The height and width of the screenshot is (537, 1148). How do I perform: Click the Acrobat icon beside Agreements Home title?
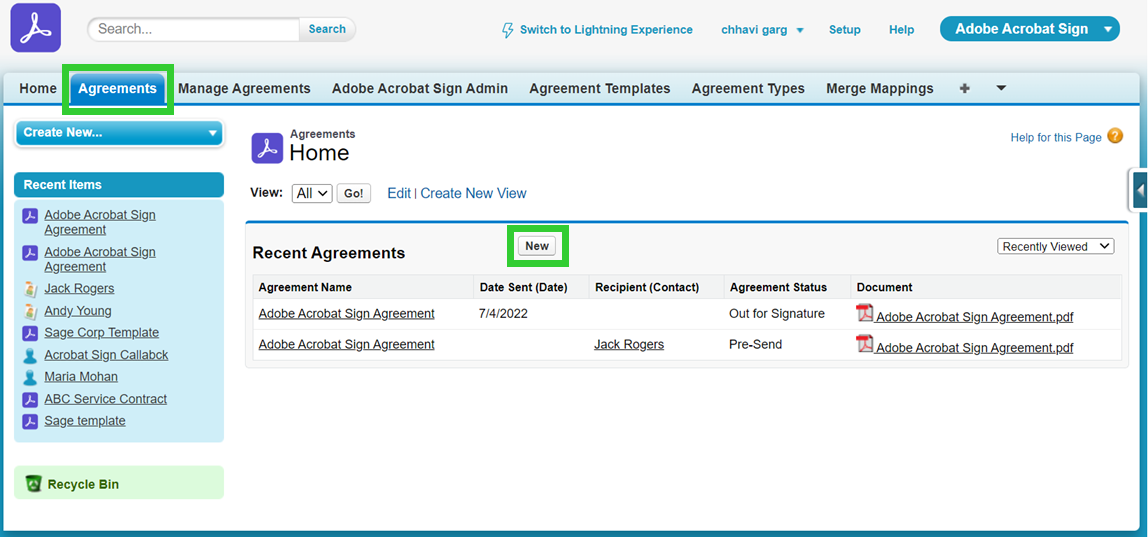click(267, 148)
